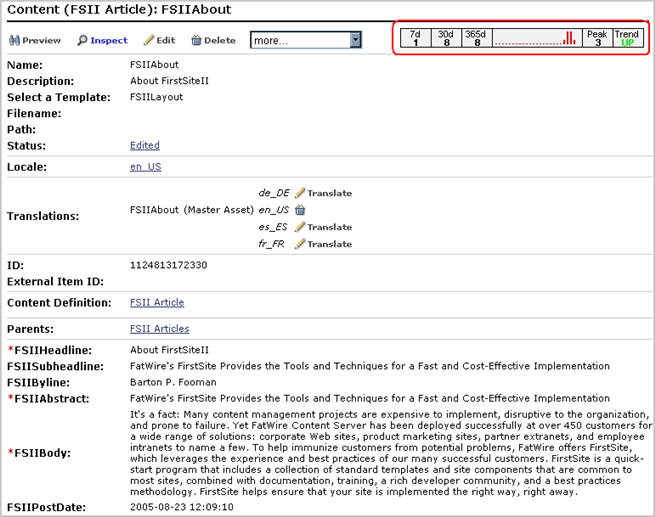Click "FSIIAbout (Master Asset)" text
The width and height of the screenshot is (655, 517).
(x=192, y=210)
